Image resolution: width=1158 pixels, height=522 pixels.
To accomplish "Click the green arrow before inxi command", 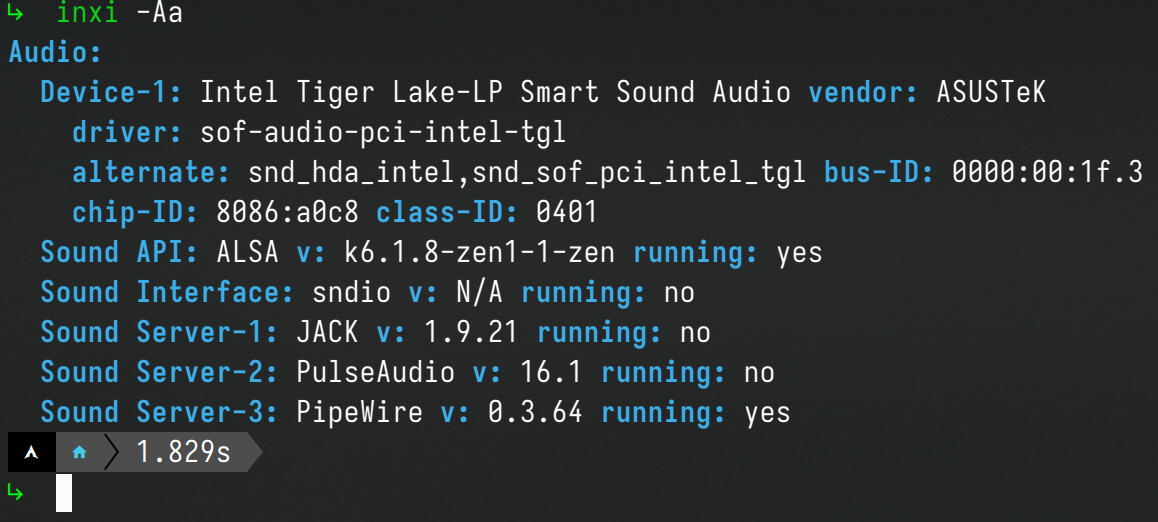I will point(15,13).
